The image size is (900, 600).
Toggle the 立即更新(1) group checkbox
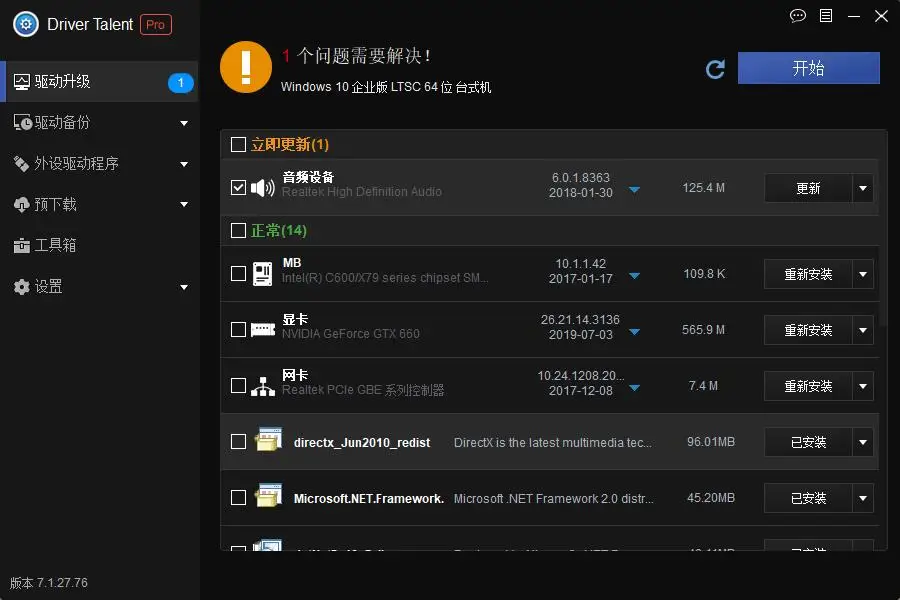click(x=238, y=144)
